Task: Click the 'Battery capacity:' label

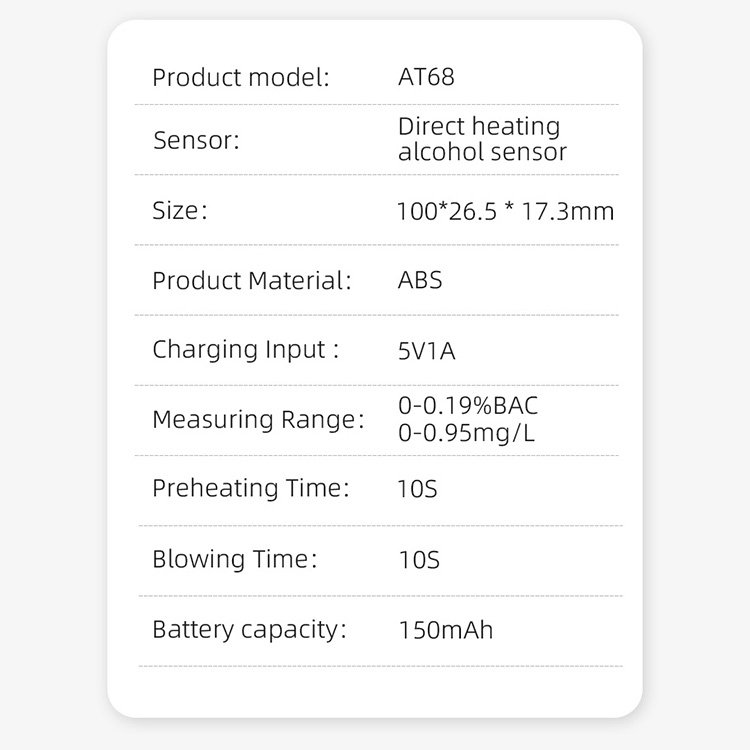Action: click(x=249, y=630)
